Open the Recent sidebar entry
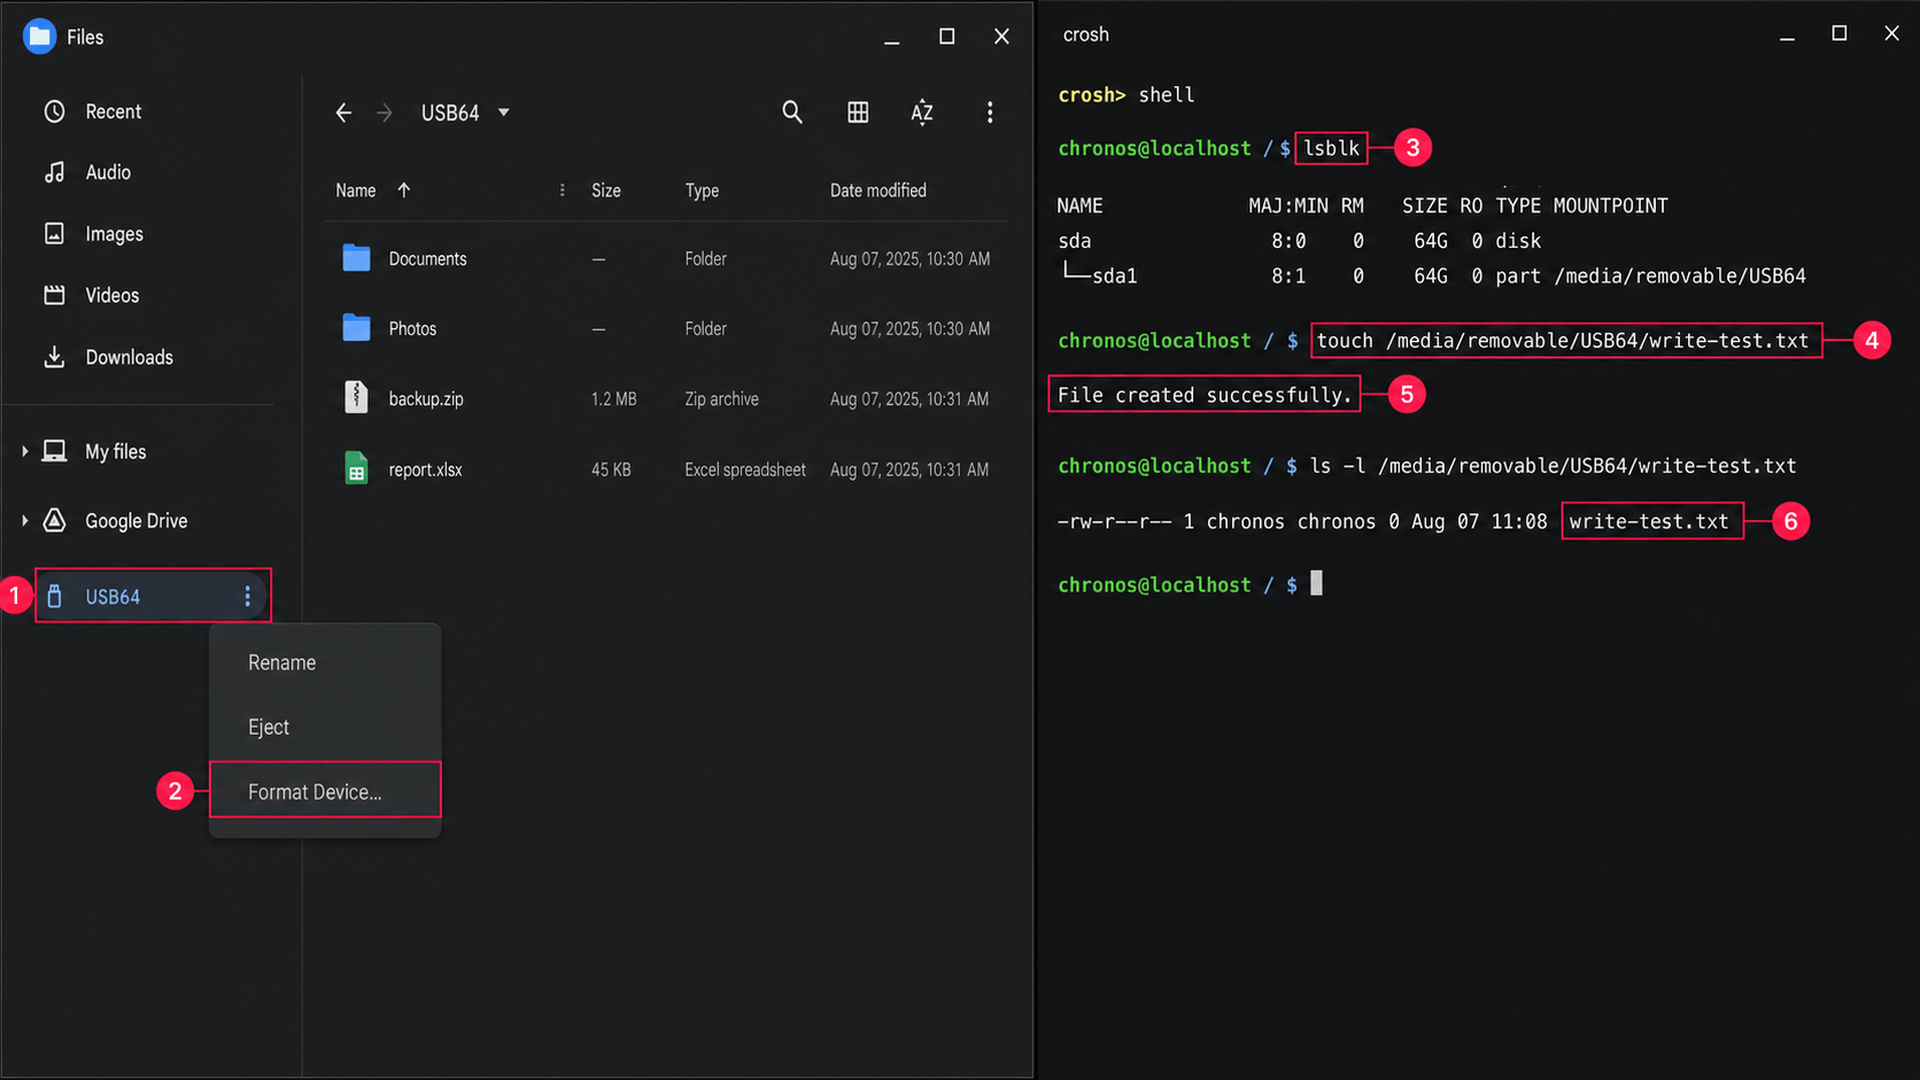 (x=113, y=111)
